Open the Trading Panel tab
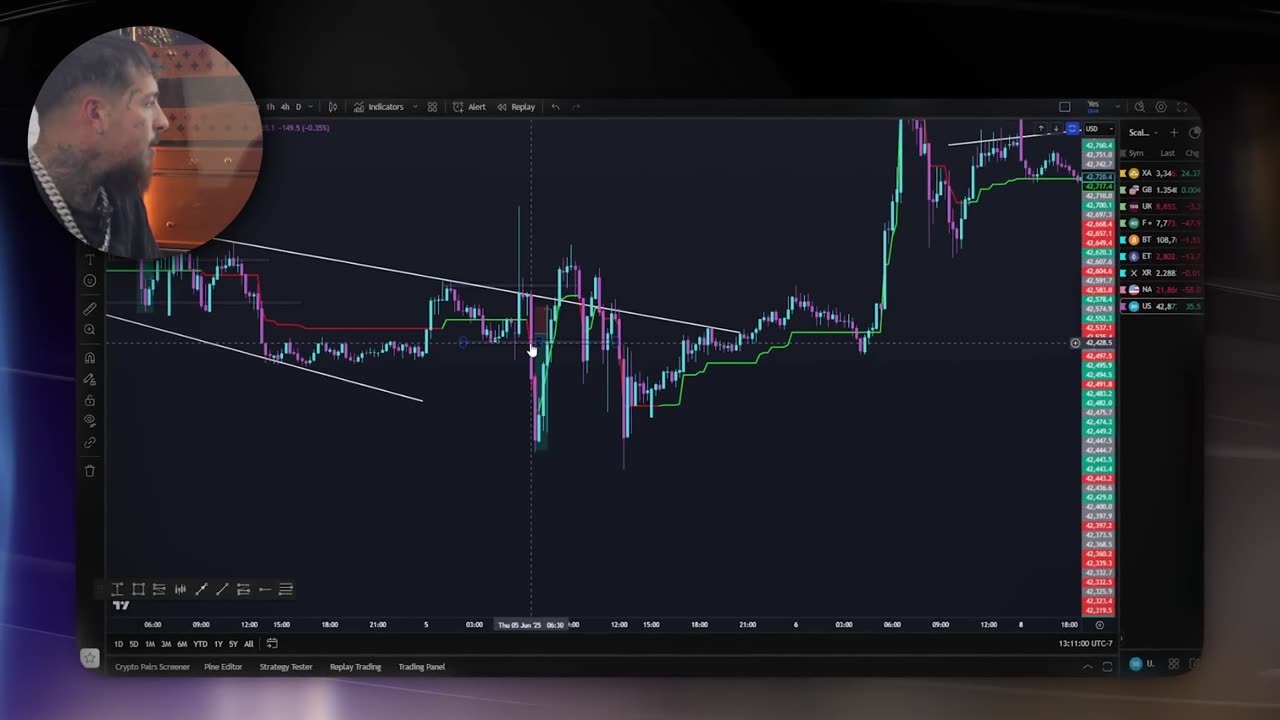Viewport: 1280px width, 720px height. click(x=421, y=667)
